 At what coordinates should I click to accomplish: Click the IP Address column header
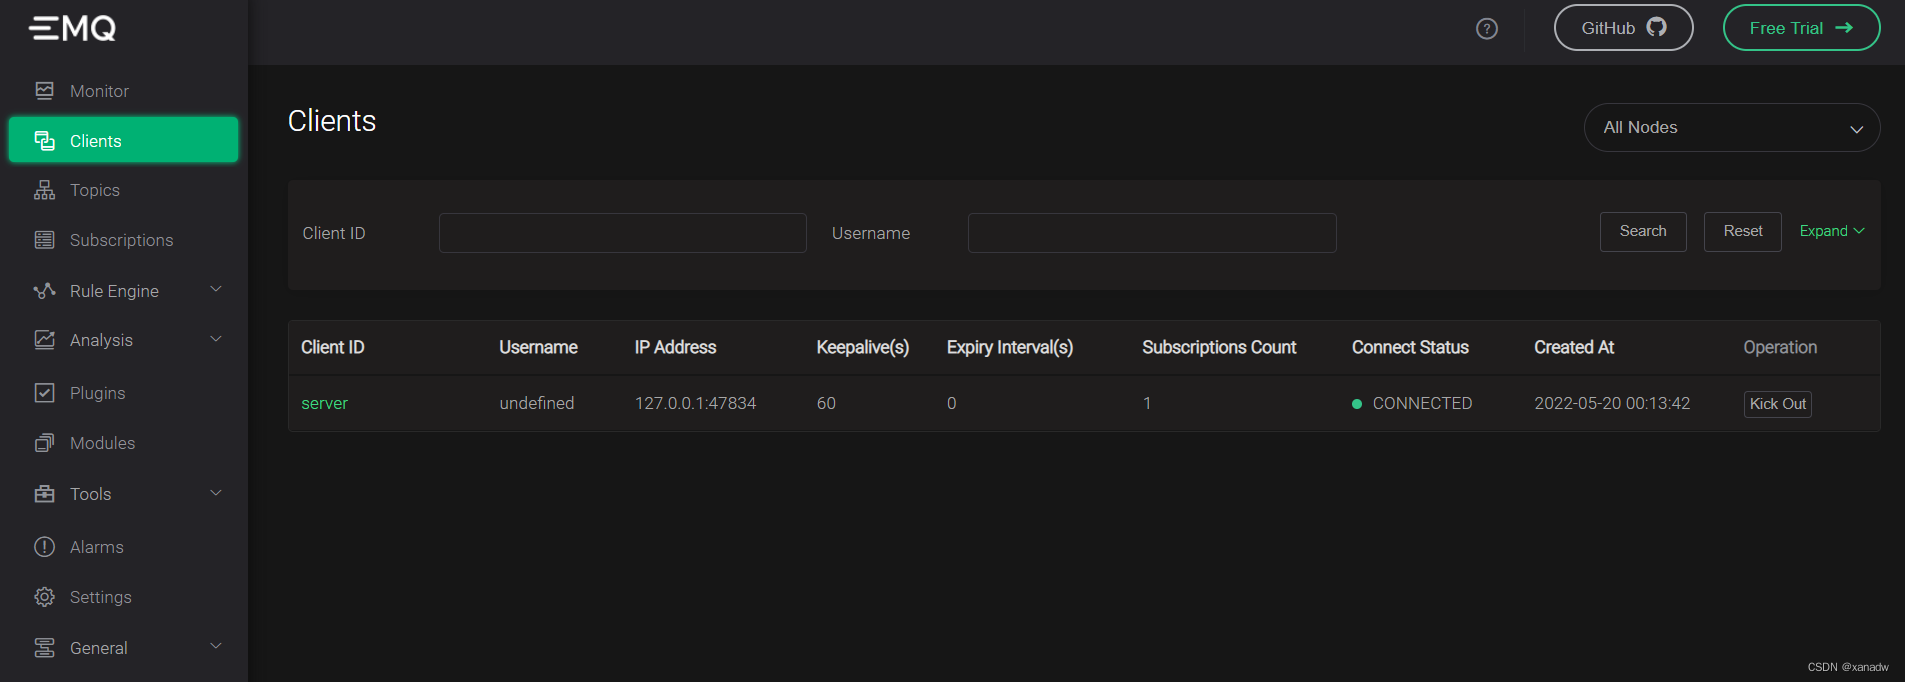coord(675,347)
